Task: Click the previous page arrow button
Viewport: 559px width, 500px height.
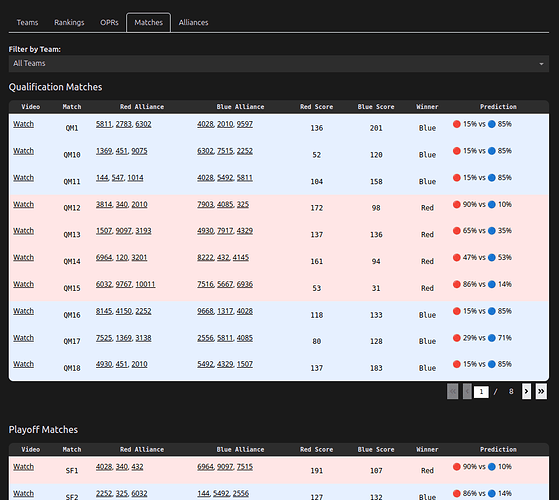Action: 467,392
